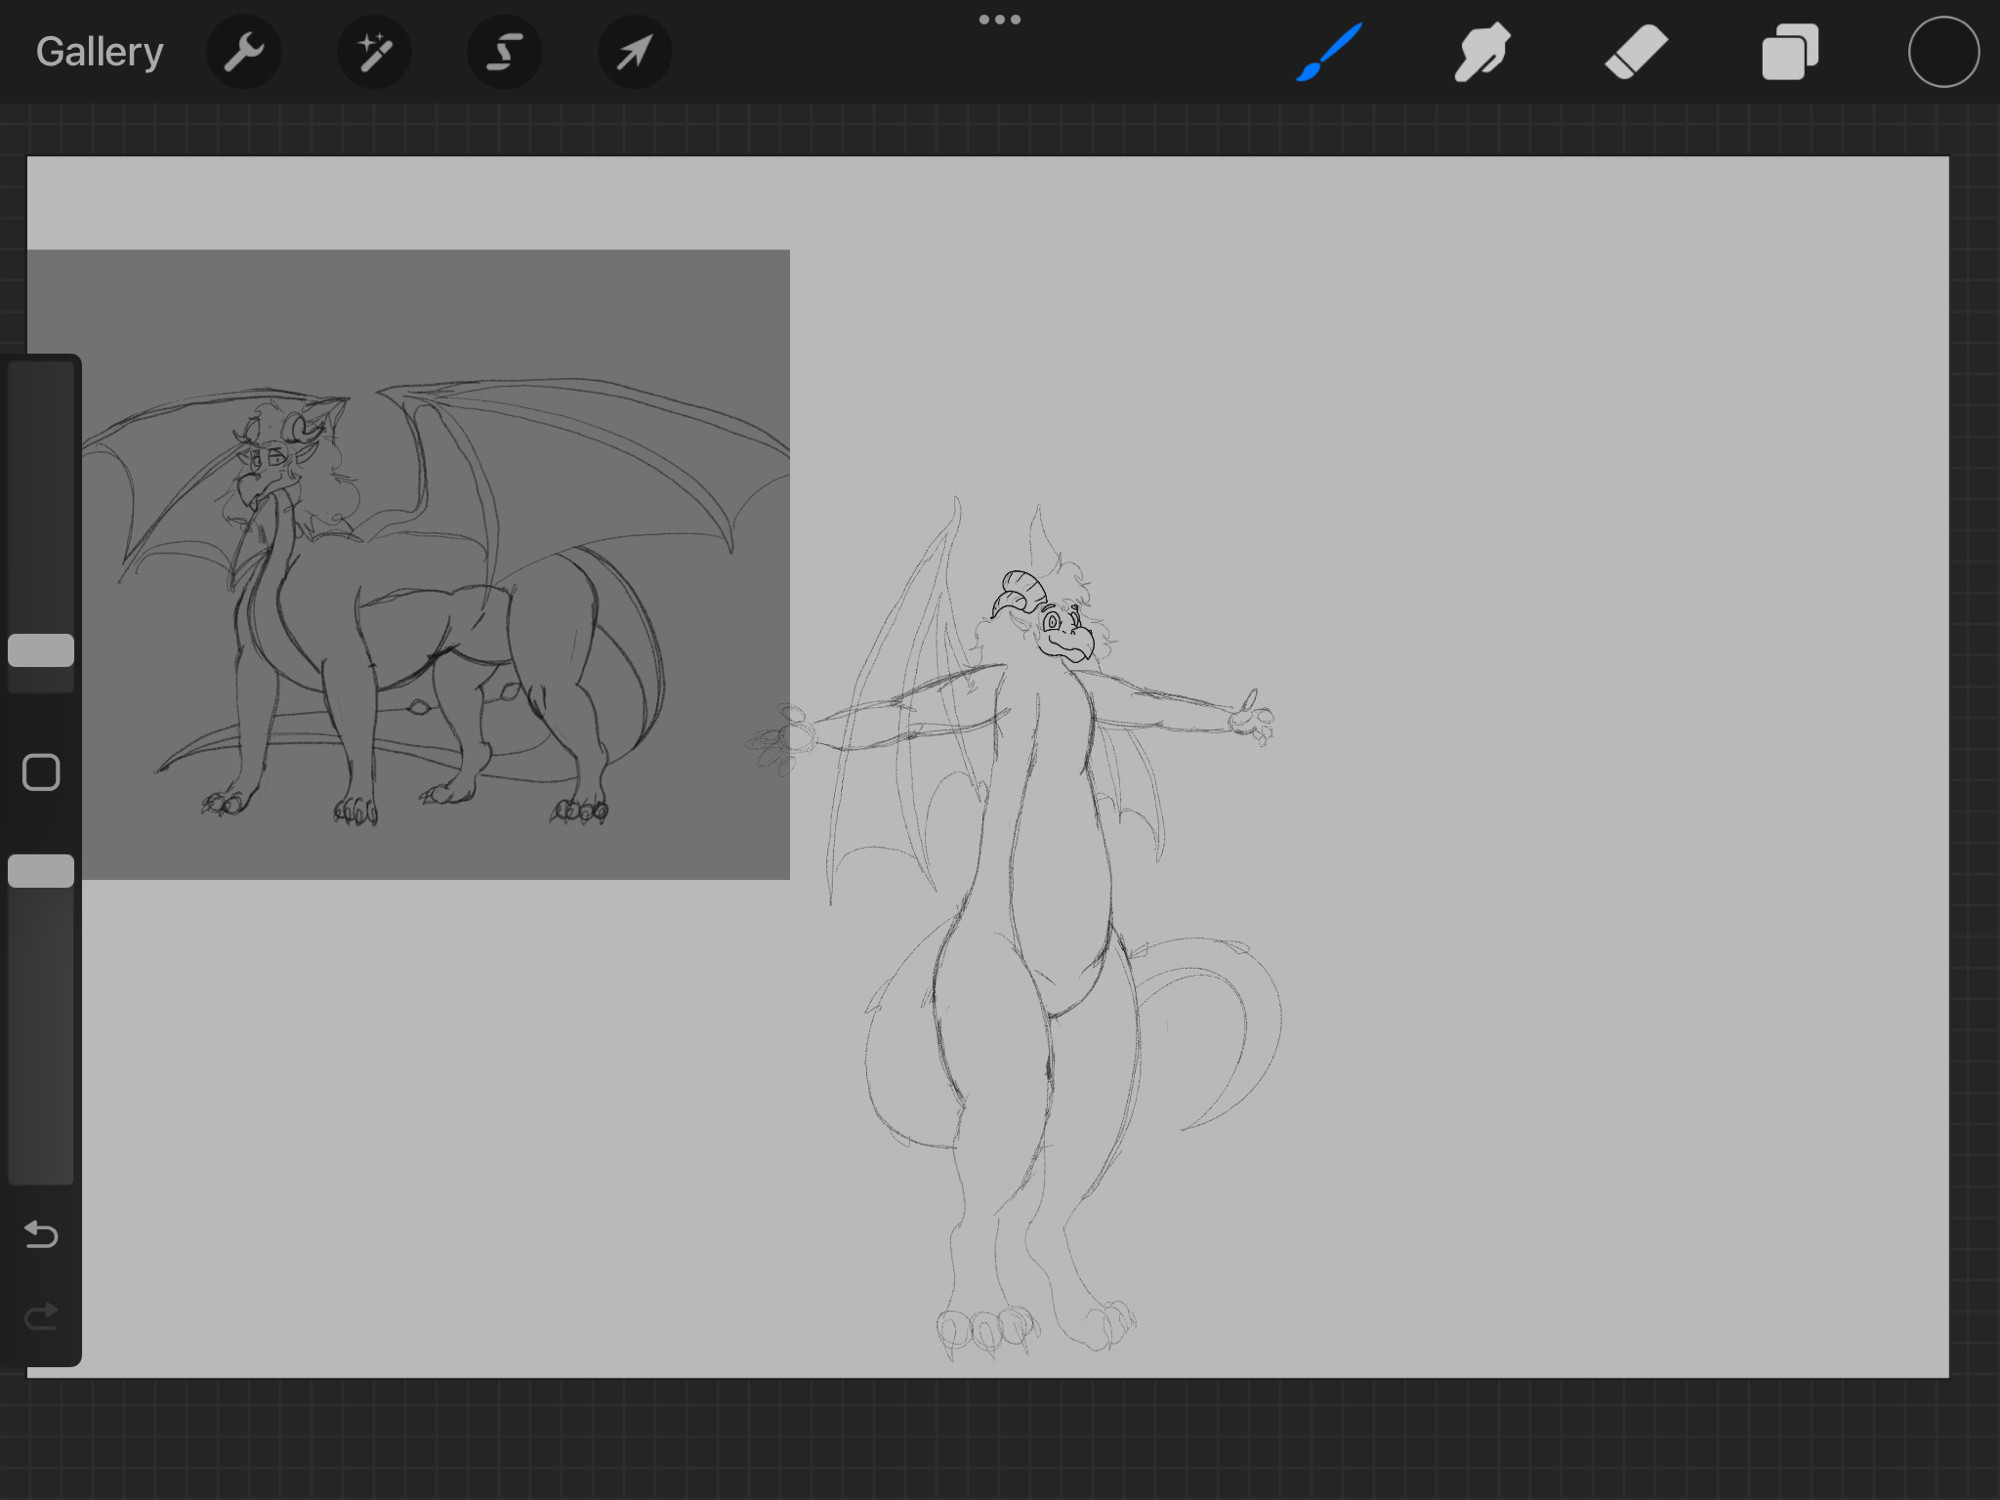The width and height of the screenshot is (2000, 1500).
Task: Click the brush opacity slider handle
Action: click(x=41, y=871)
